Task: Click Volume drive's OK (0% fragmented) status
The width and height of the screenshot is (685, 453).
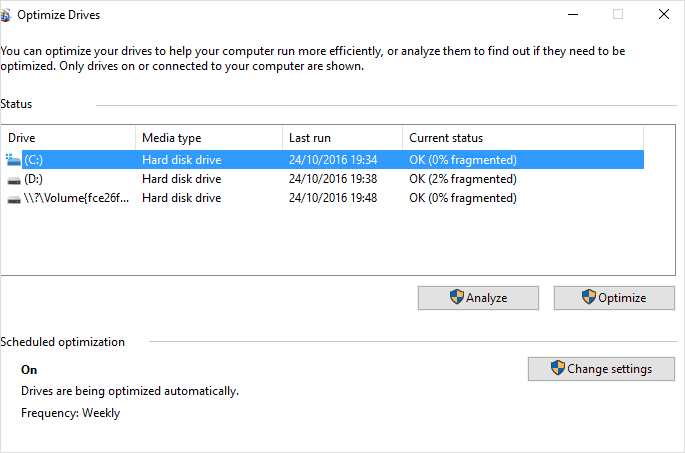Action: click(463, 198)
